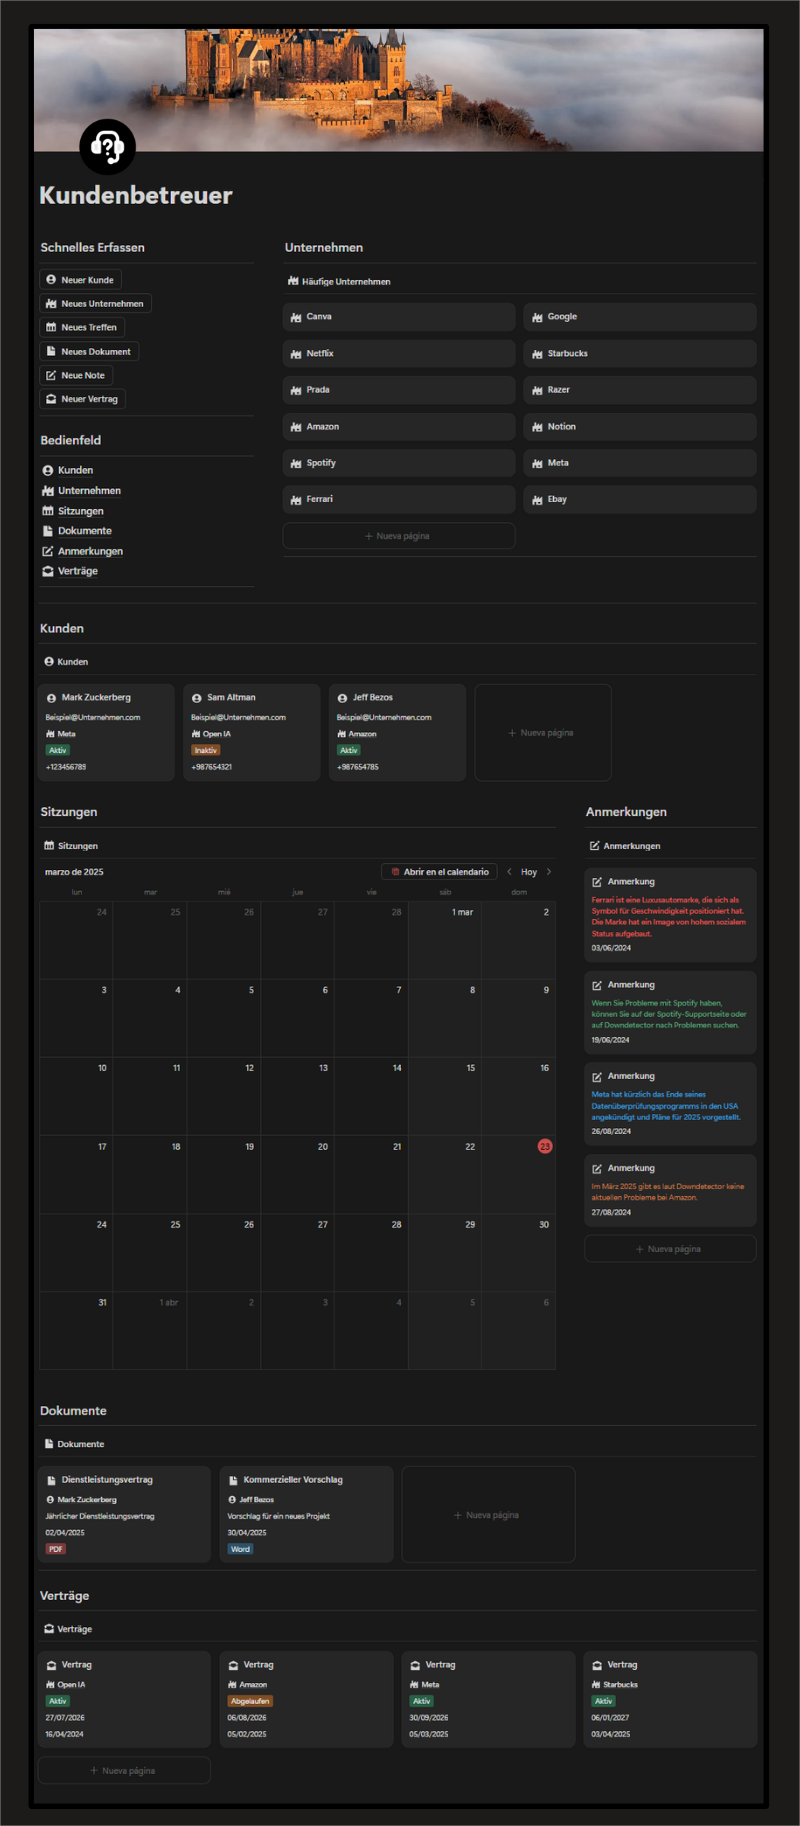Click the person icon on Neuer Kunde
The width and height of the screenshot is (800, 1826).
(51, 280)
